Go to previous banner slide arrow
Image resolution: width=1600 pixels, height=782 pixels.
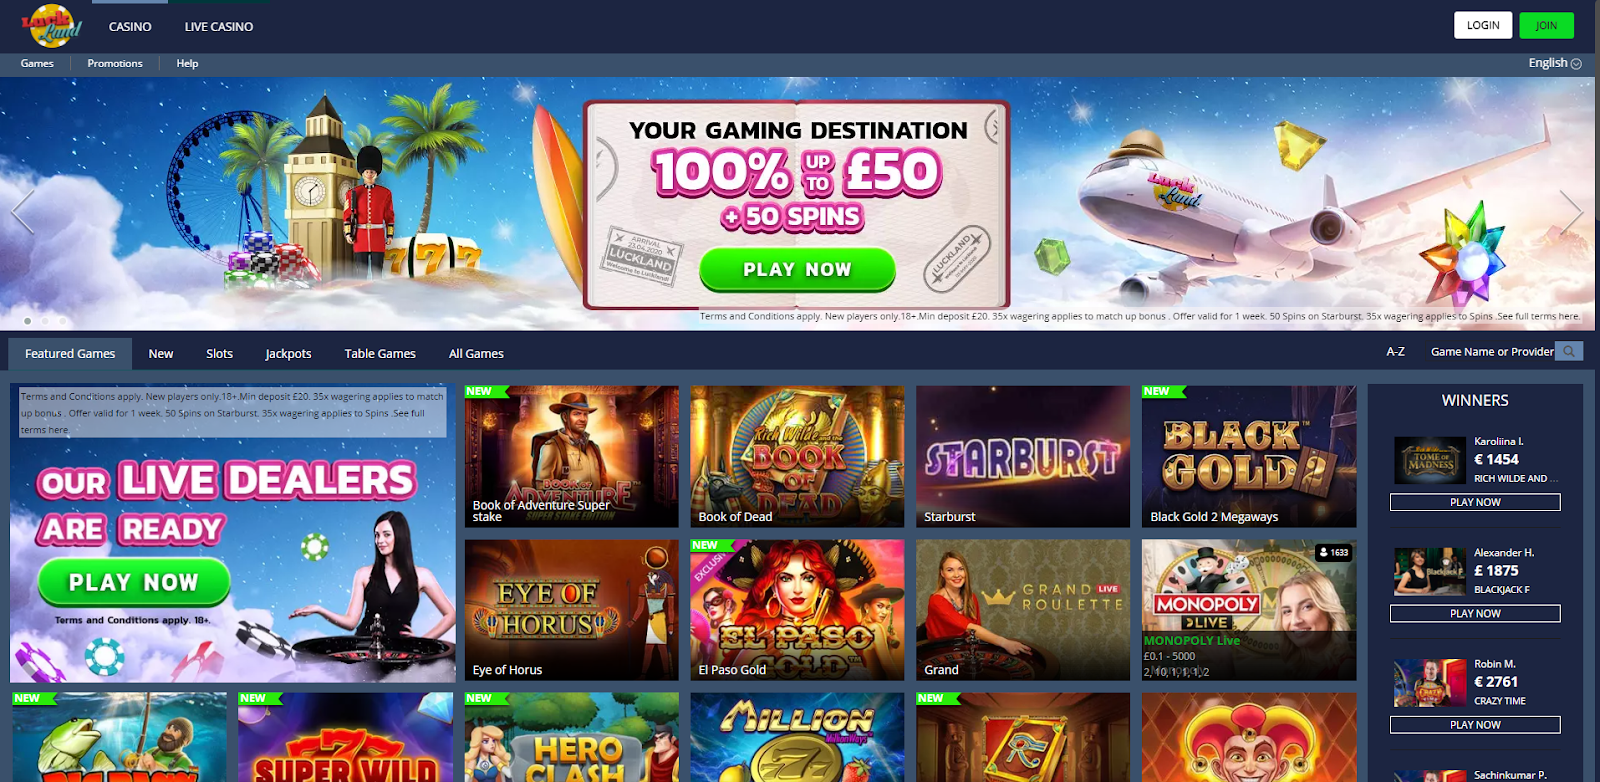pos(22,211)
